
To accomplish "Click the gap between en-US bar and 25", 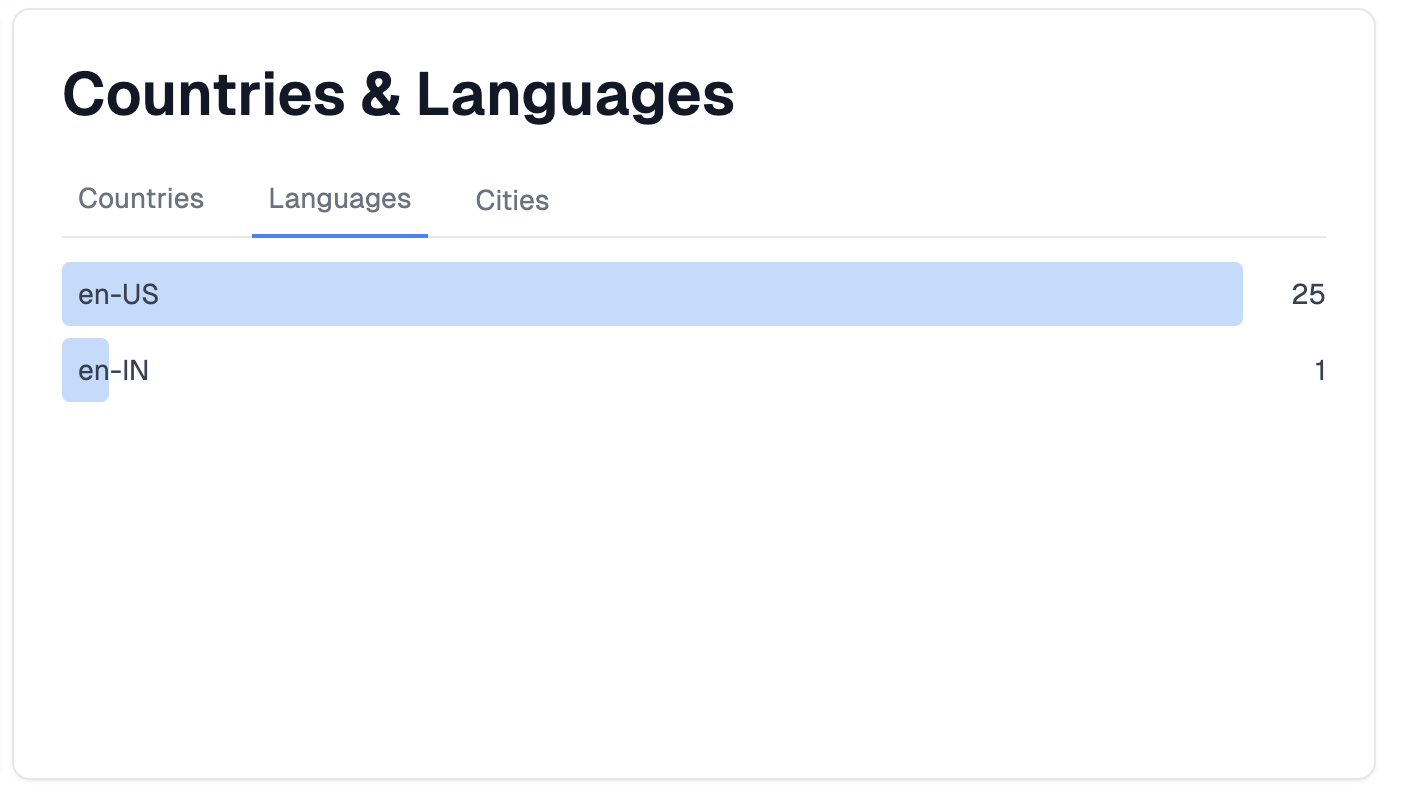I will point(1267,294).
